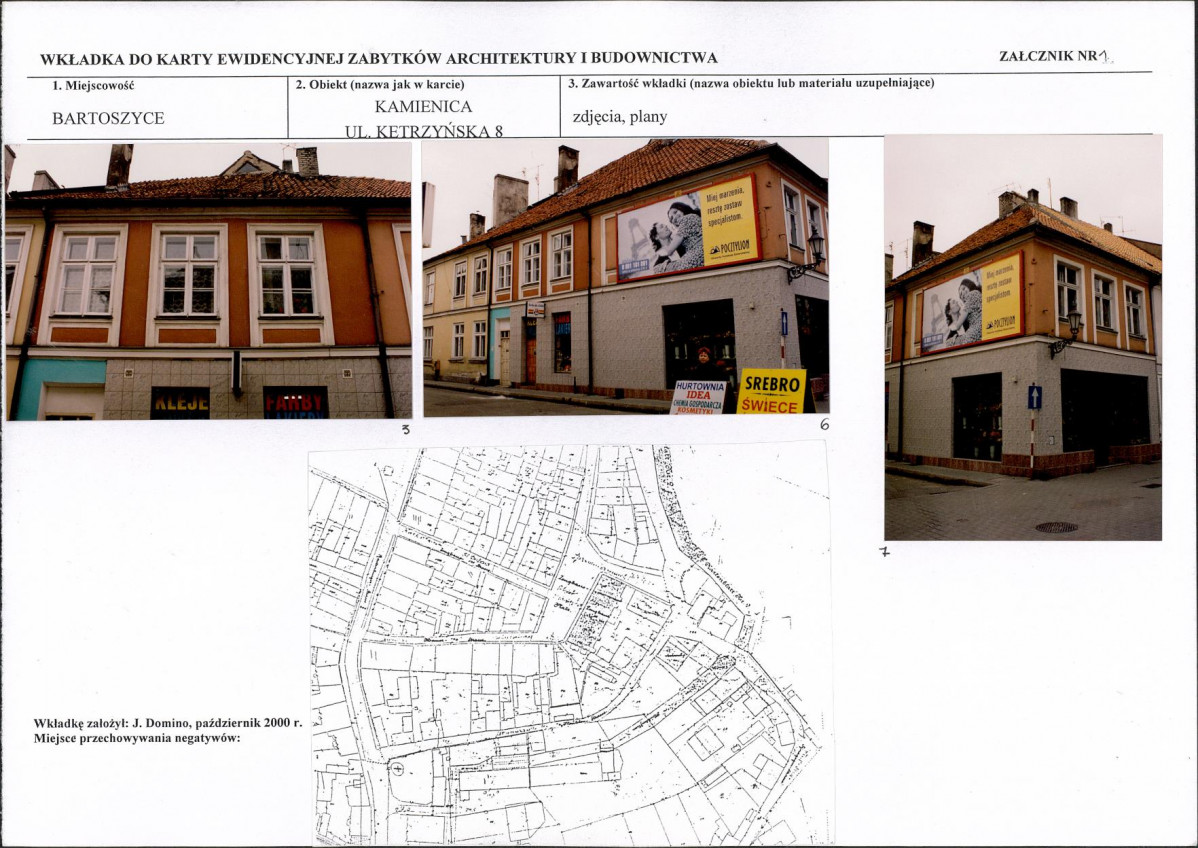Click the billboard in the middle photo
Image resolution: width=1198 pixels, height=848 pixels.
(688, 228)
